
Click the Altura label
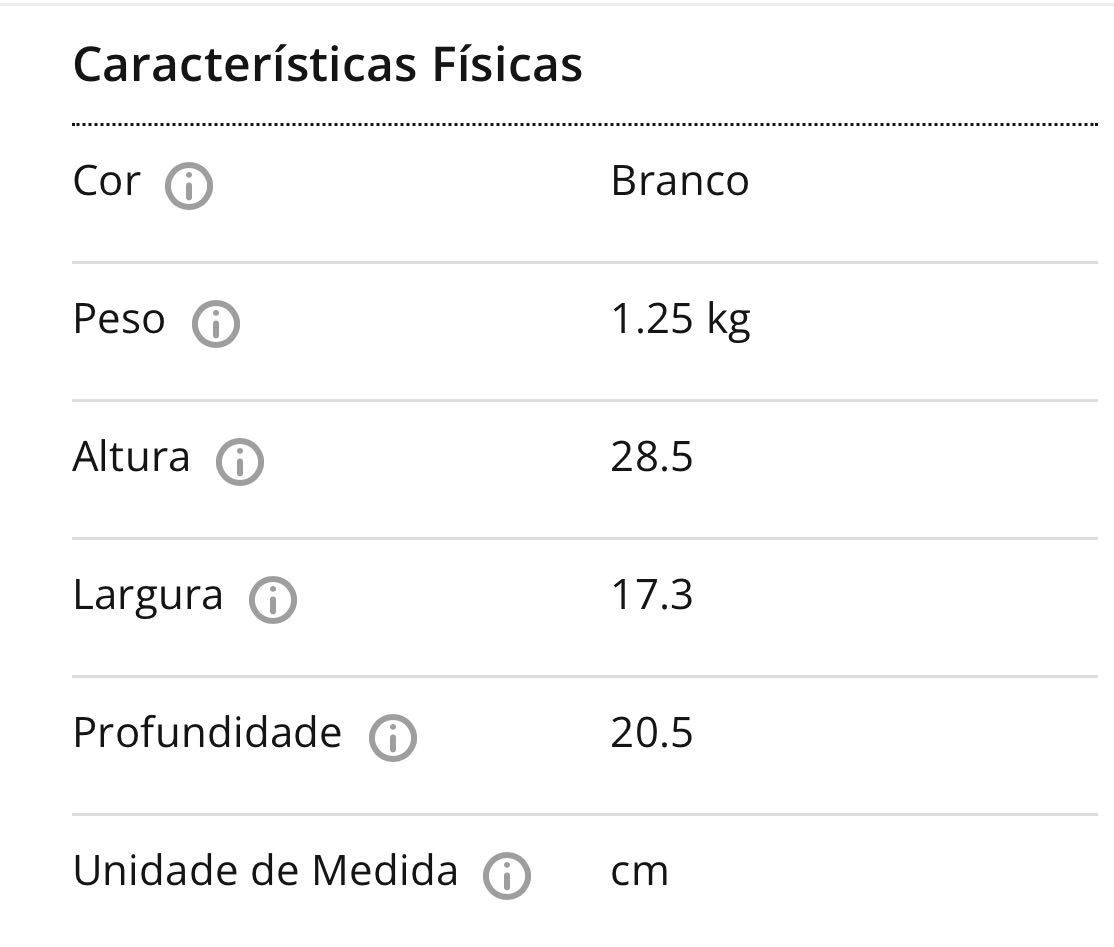coord(131,456)
